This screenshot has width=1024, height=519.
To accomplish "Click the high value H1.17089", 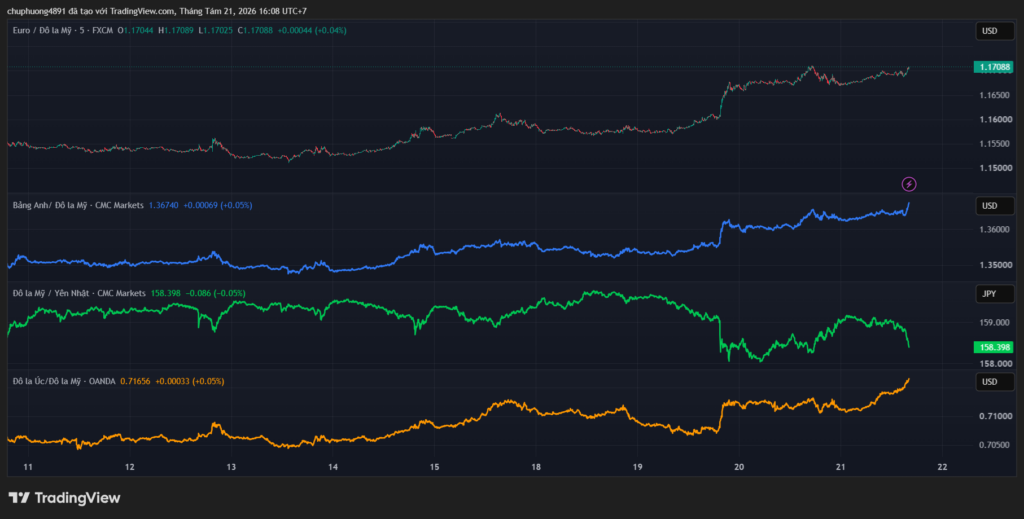I will pyautogui.click(x=176, y=30).
